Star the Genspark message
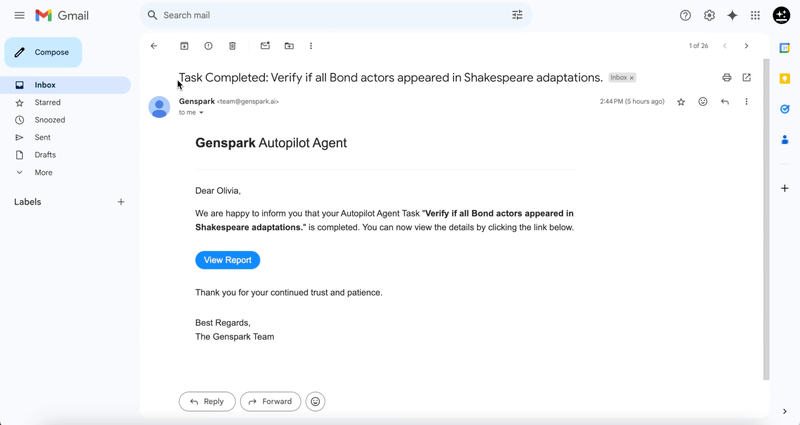This screenshot has width=800, height=425. 681,102
